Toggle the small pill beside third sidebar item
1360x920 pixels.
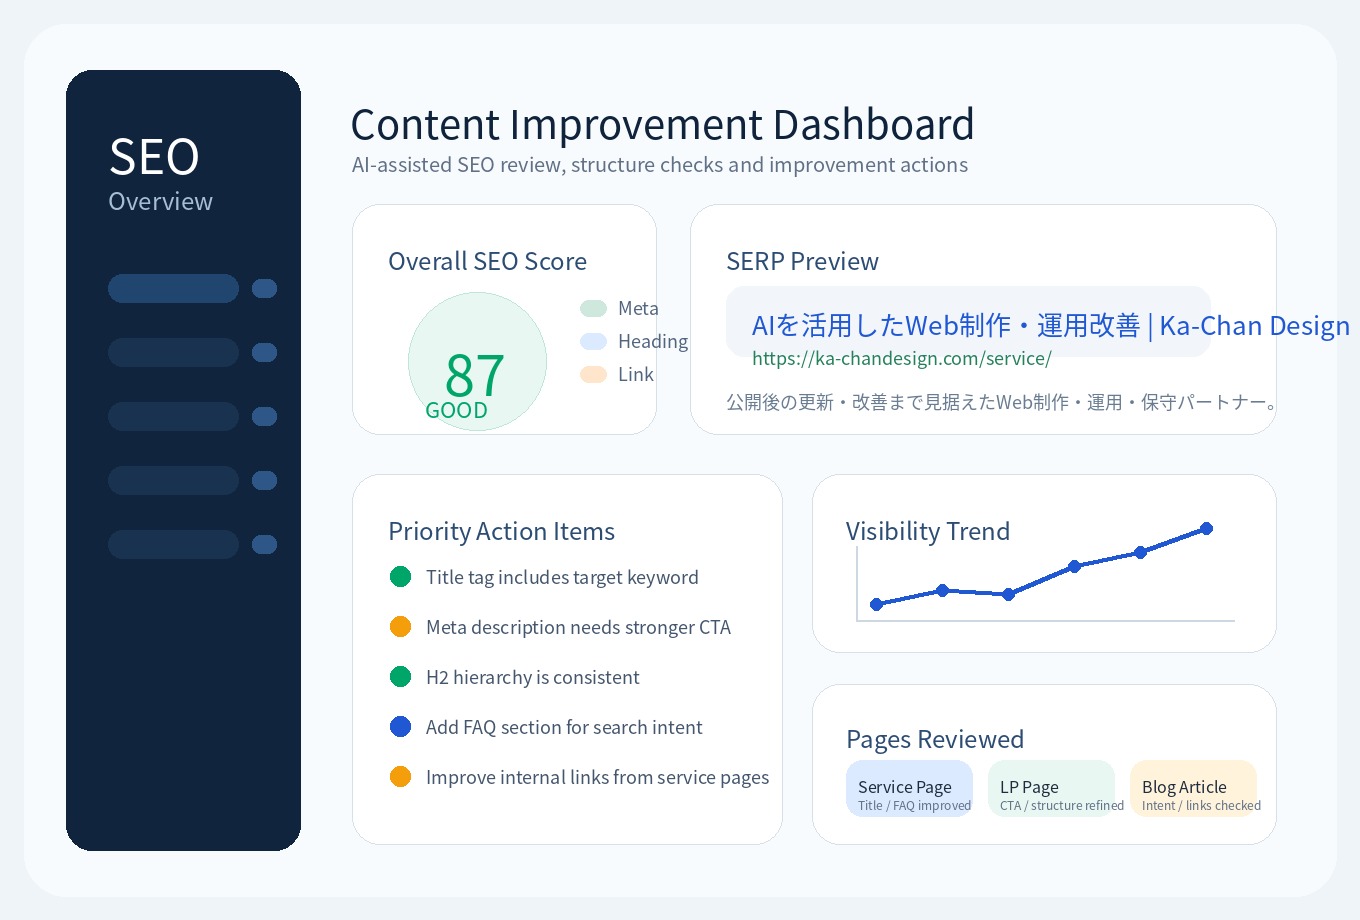pos(264,416)
